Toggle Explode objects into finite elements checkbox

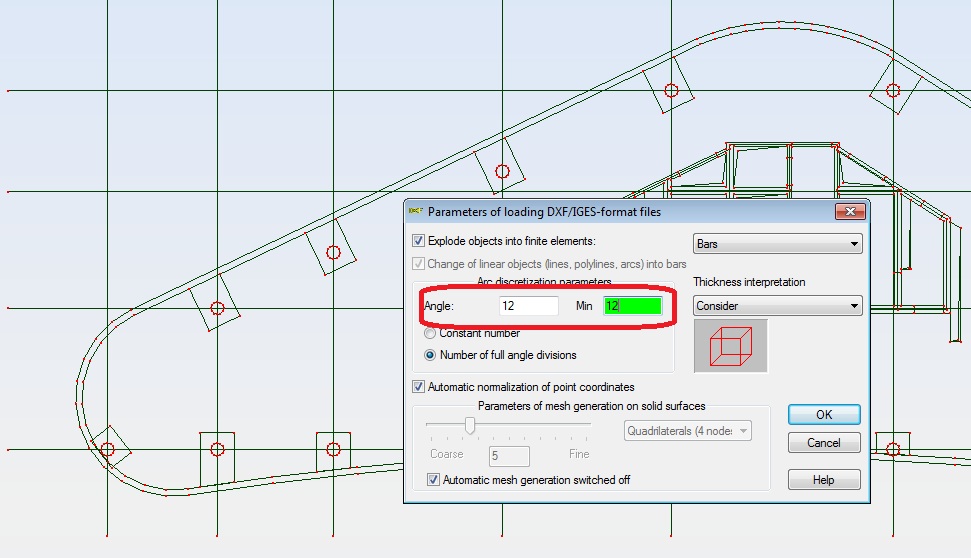pos(419,241)
